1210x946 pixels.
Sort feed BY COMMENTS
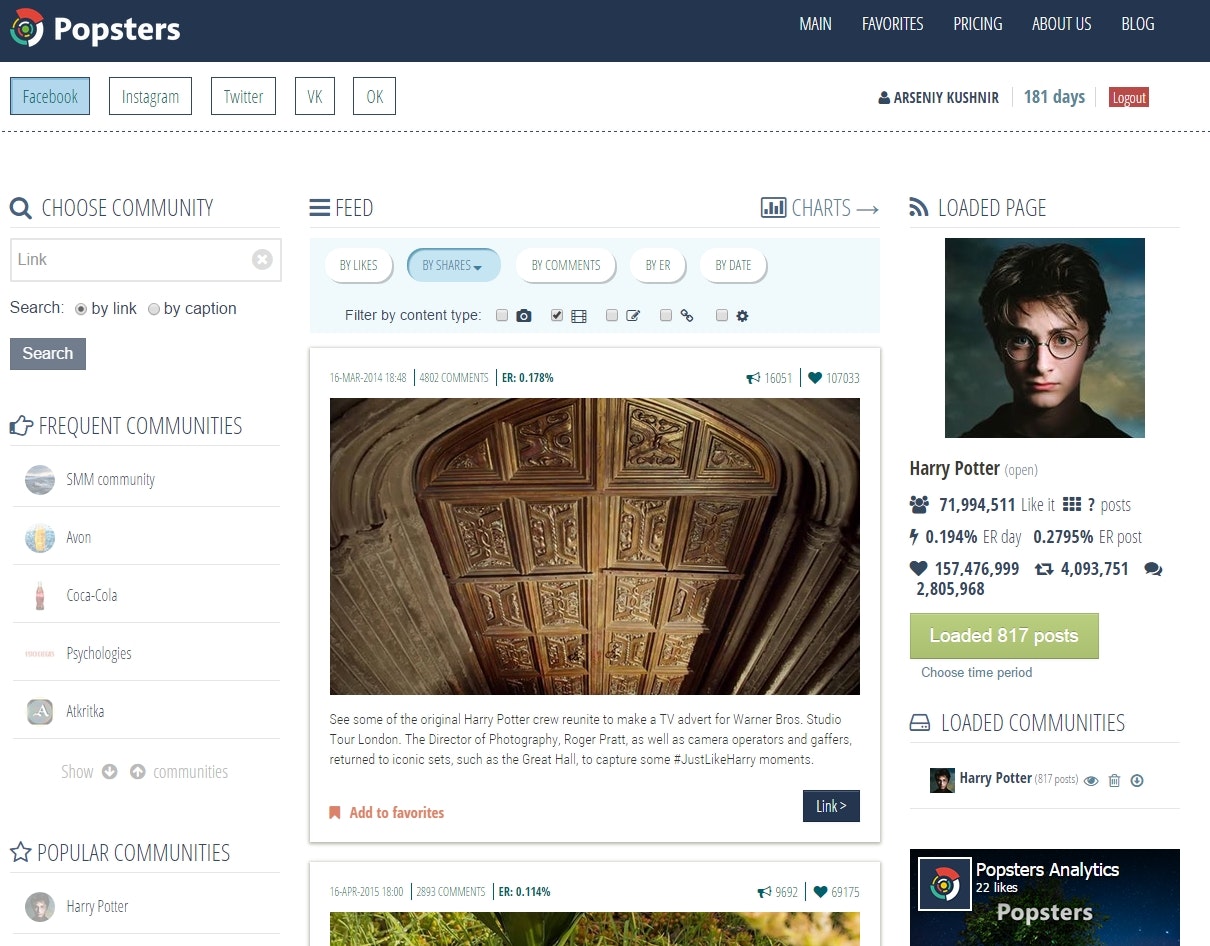[x=566, y=265]
